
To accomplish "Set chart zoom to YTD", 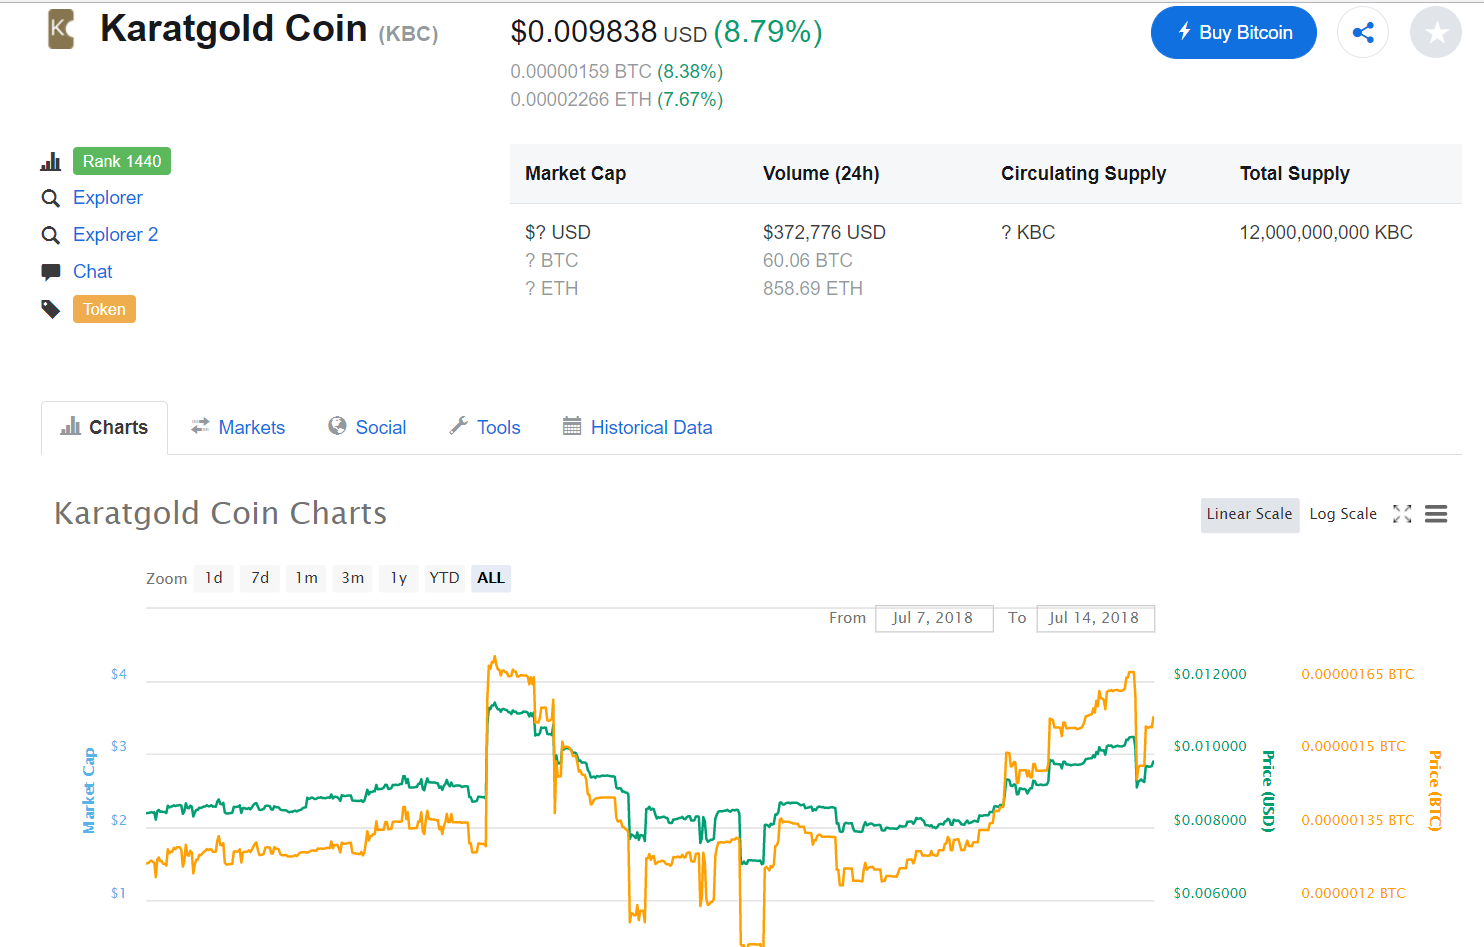I will 444,578.
